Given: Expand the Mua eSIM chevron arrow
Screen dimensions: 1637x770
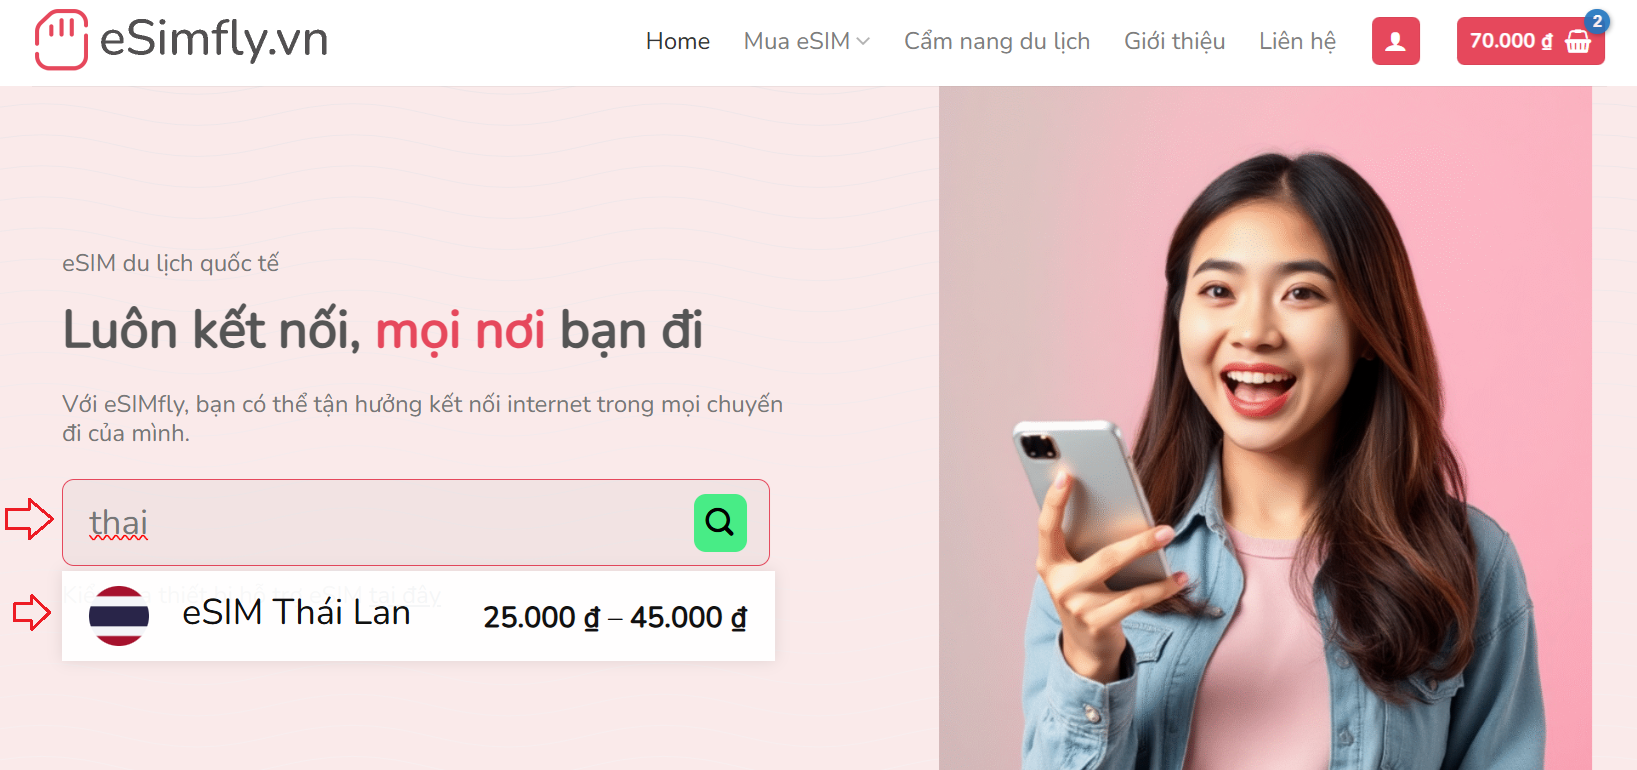Looking at the screenshot, I should pos(863,41).
